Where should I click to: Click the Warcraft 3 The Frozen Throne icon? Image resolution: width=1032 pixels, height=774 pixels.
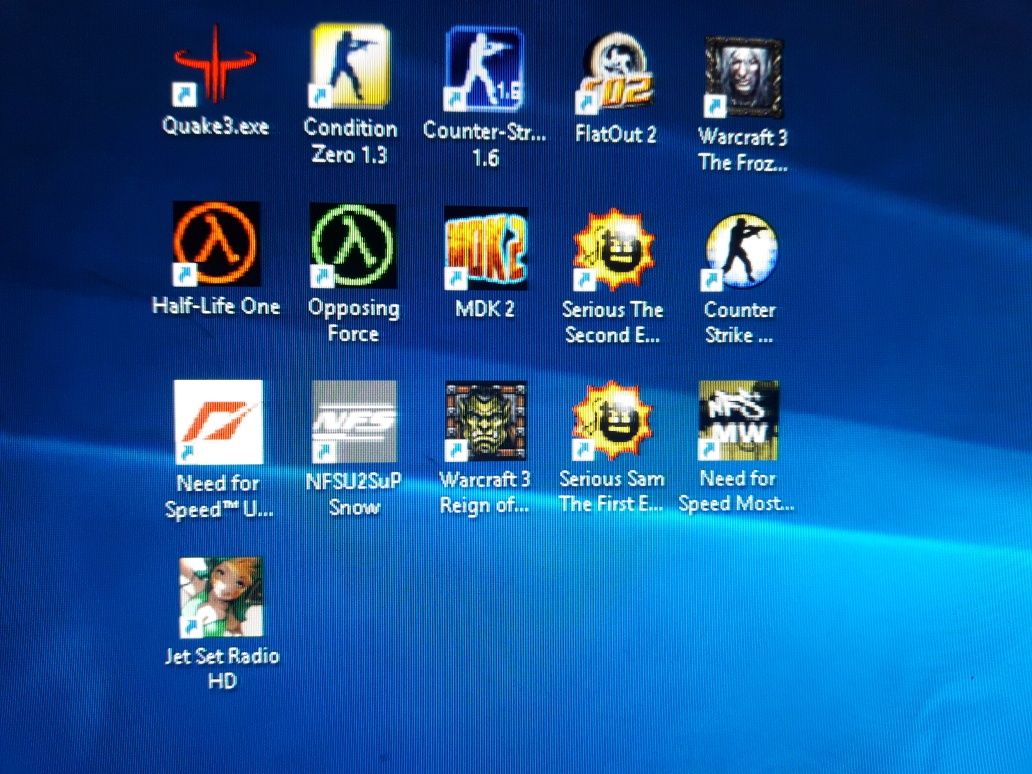click(x=744, y=77)
